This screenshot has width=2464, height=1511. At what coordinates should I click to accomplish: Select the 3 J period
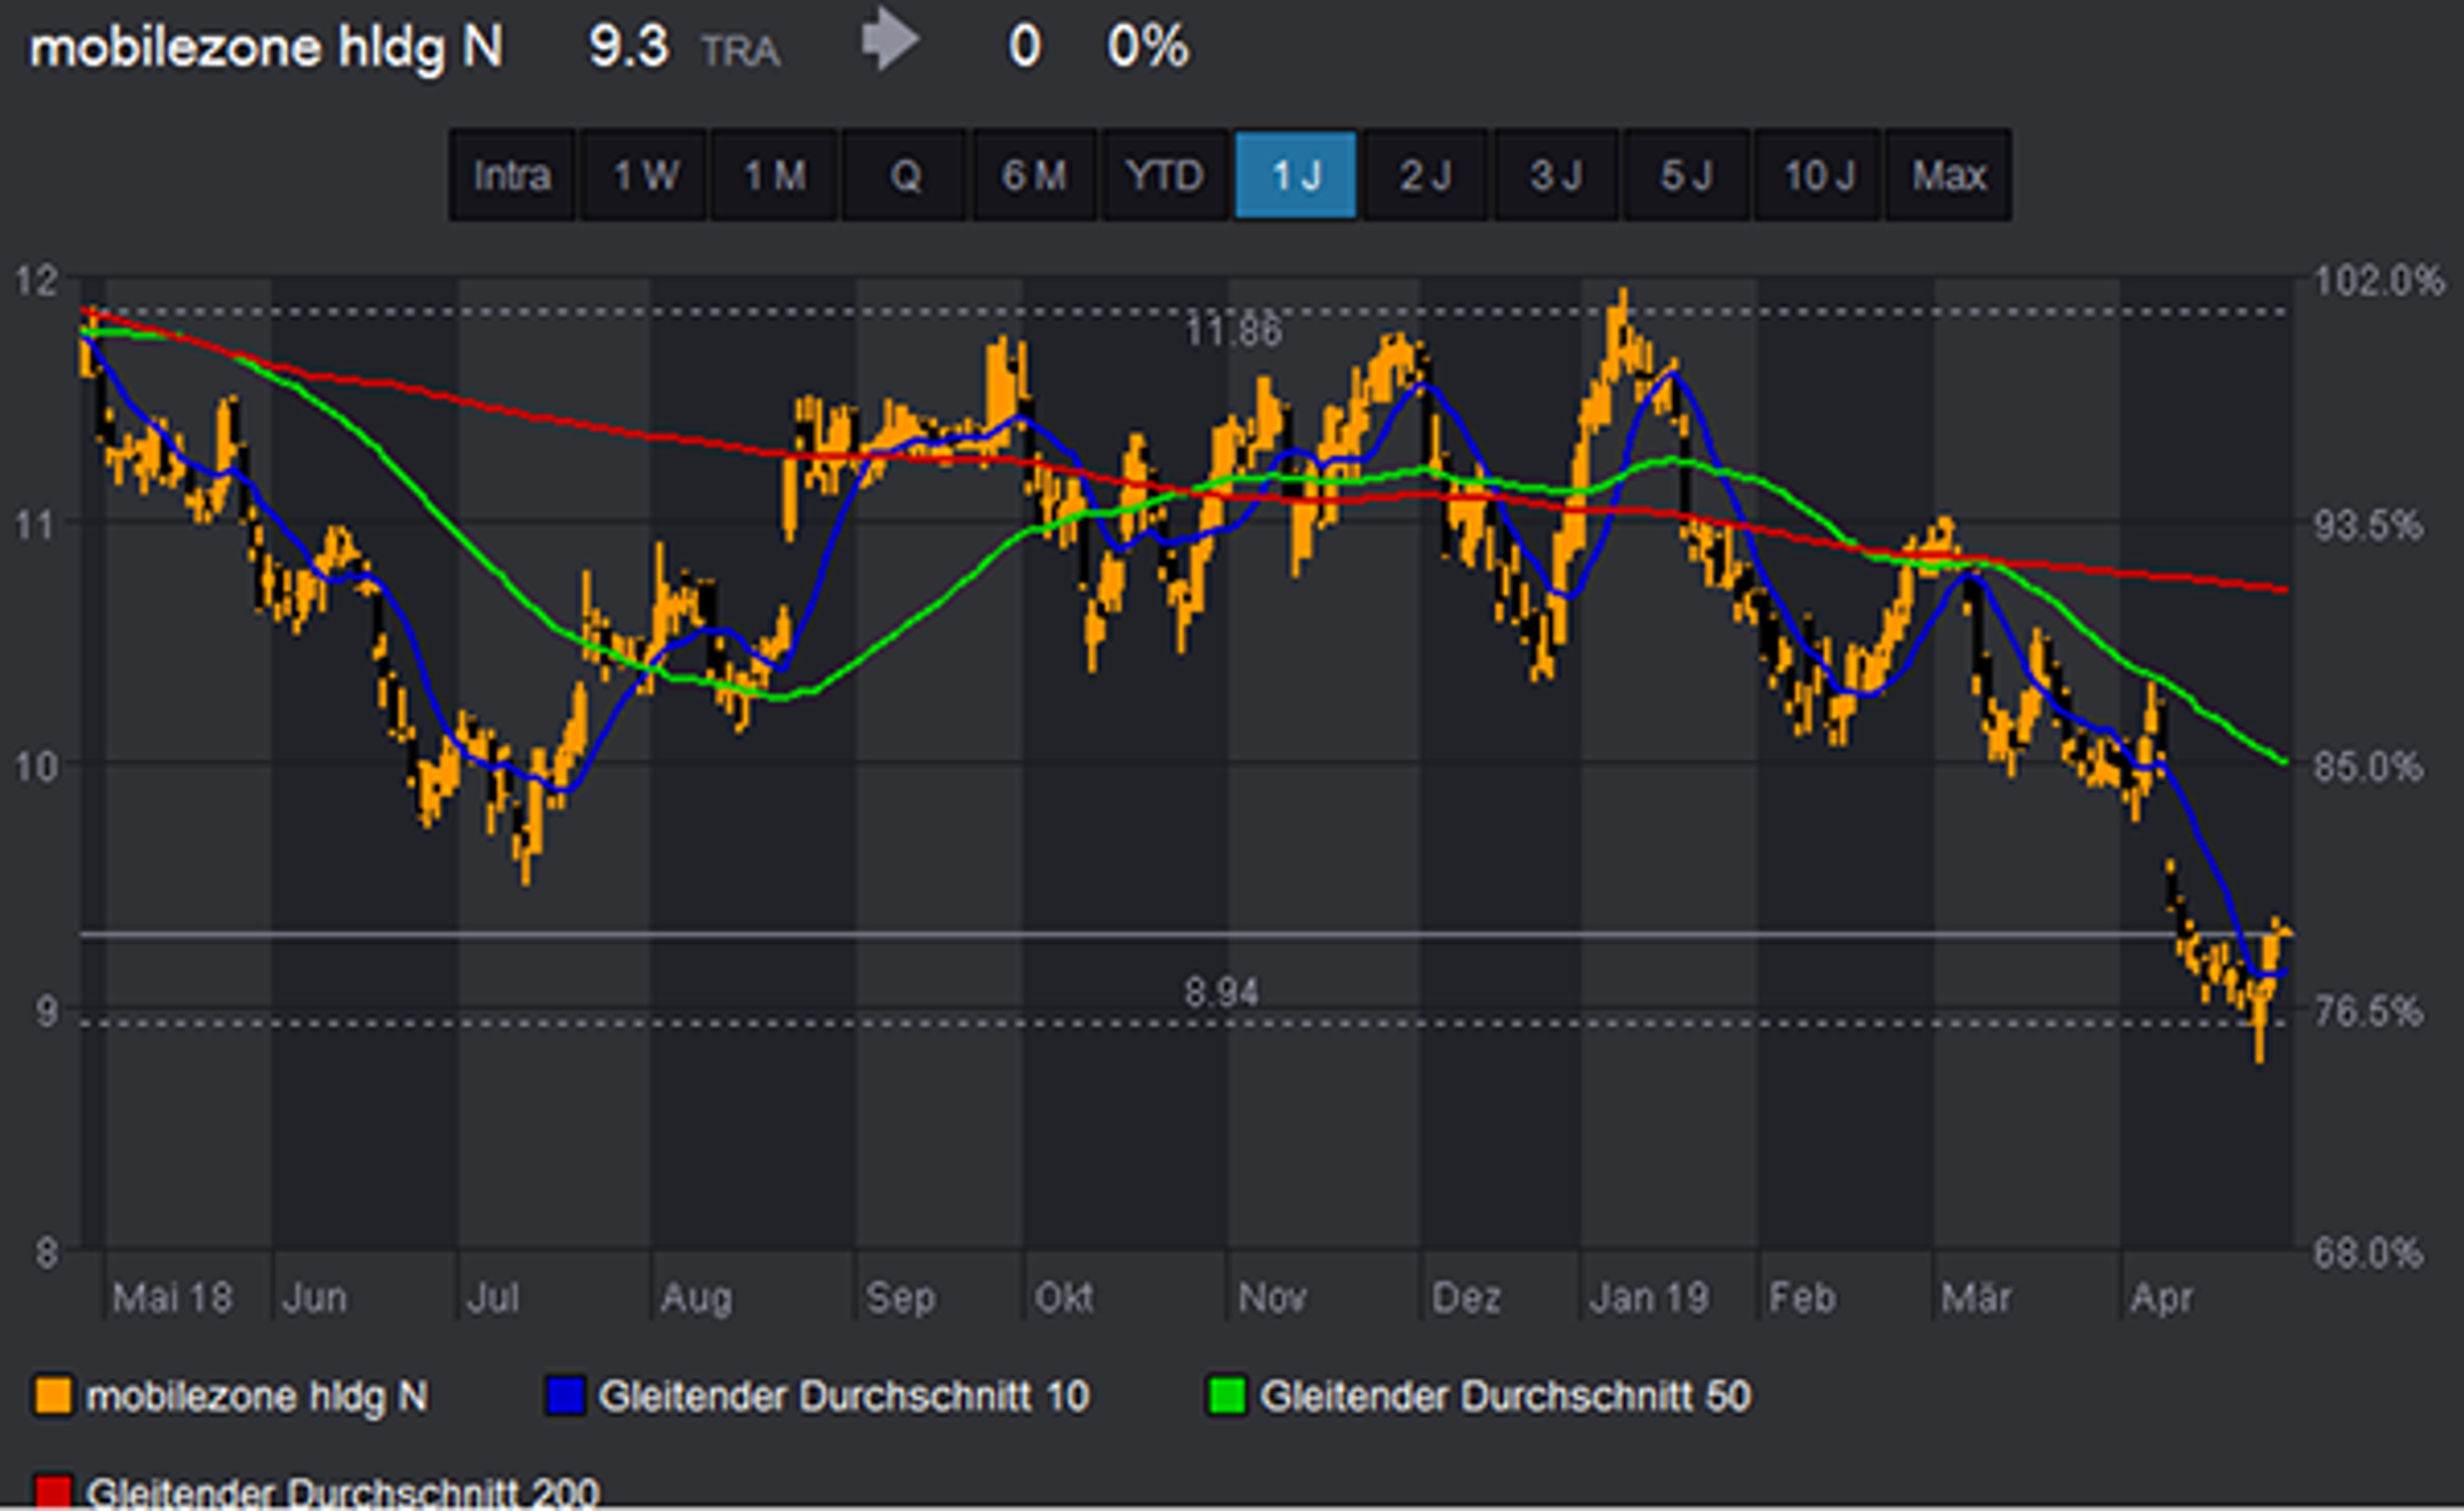point(1555,176)
